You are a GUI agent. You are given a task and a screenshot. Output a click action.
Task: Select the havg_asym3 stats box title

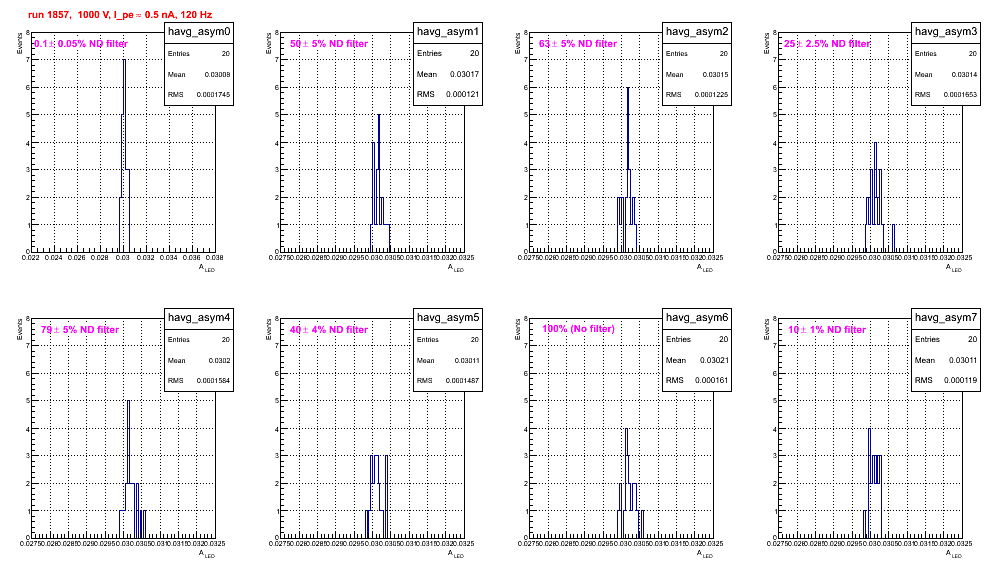pyautogui.click(x=946, y=31)
